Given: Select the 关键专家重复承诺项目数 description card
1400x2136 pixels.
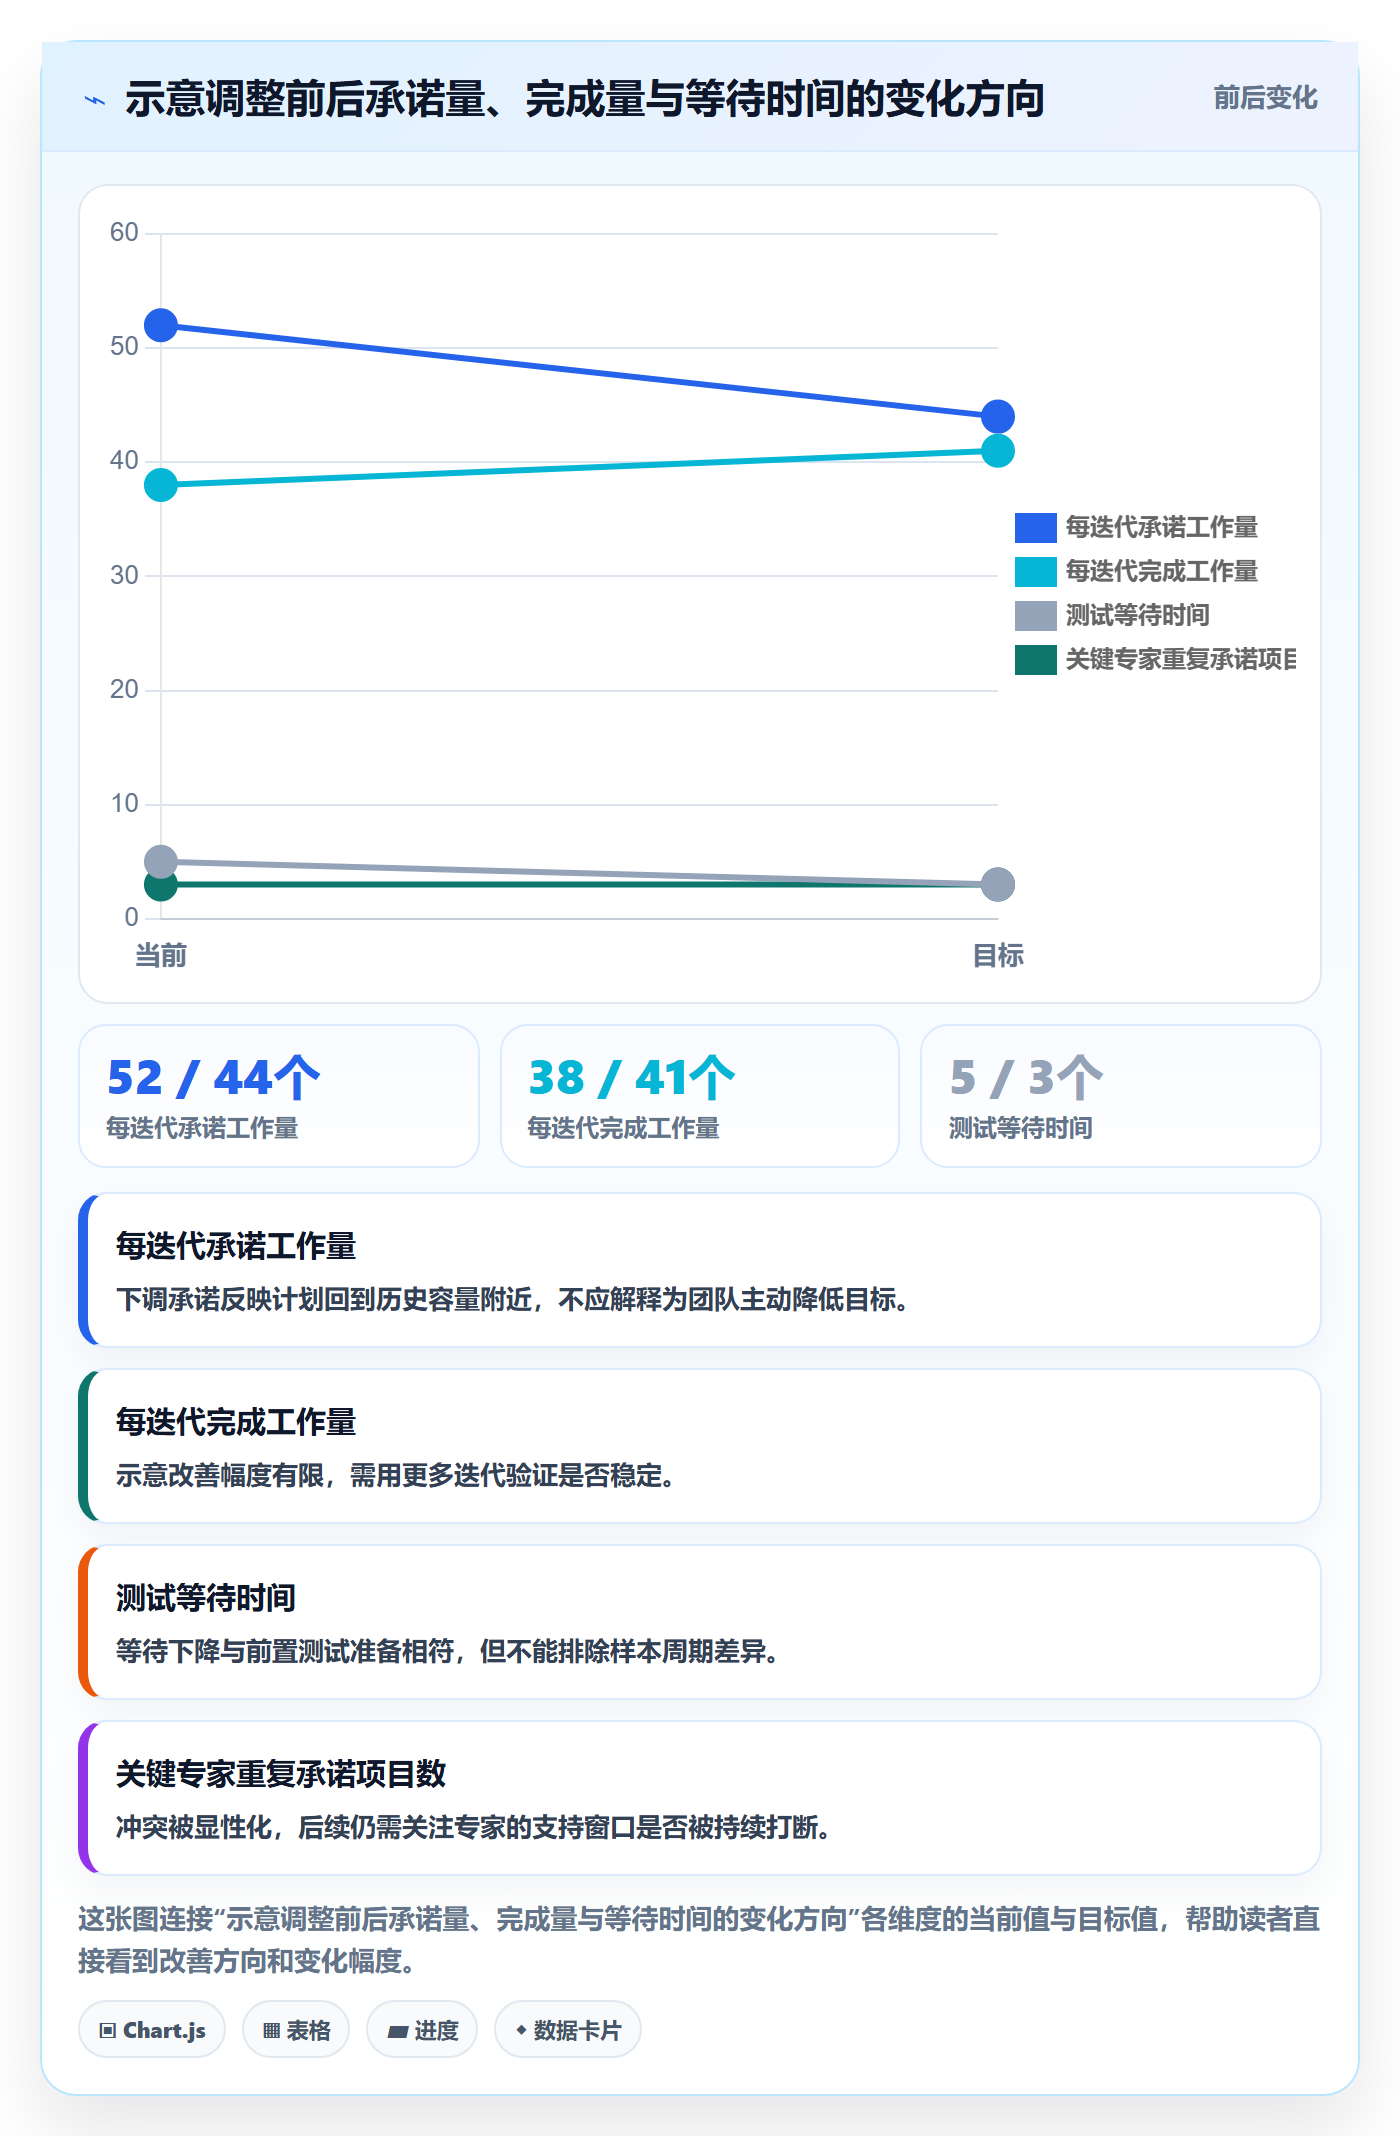Looking at the screenshot, I should [x=700, y=1798].
